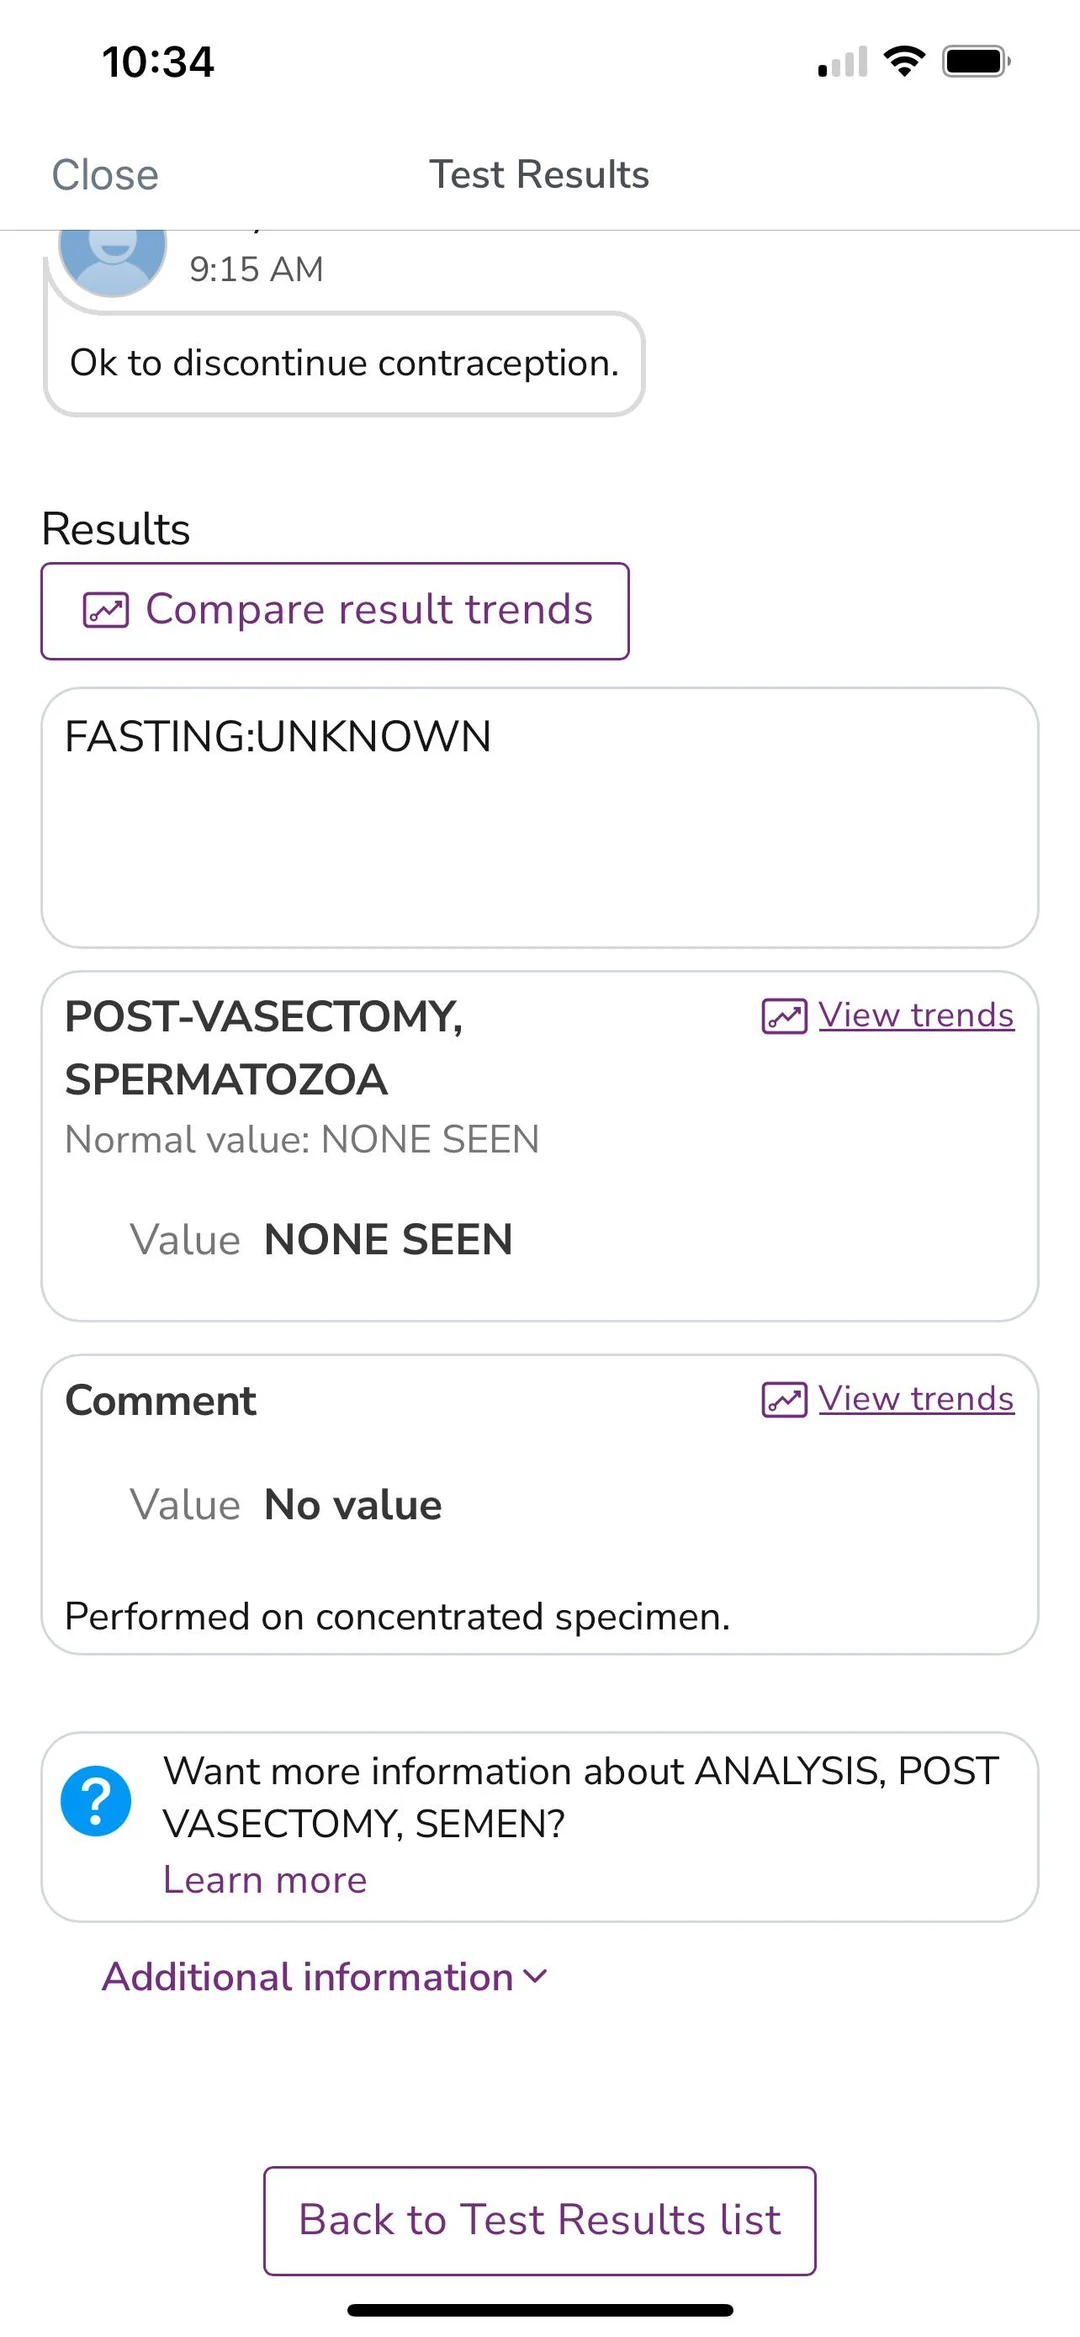Screen dimensions: 1080x2337
Task: Open Learn more about semen analysis
Action: click(265, 1880)
